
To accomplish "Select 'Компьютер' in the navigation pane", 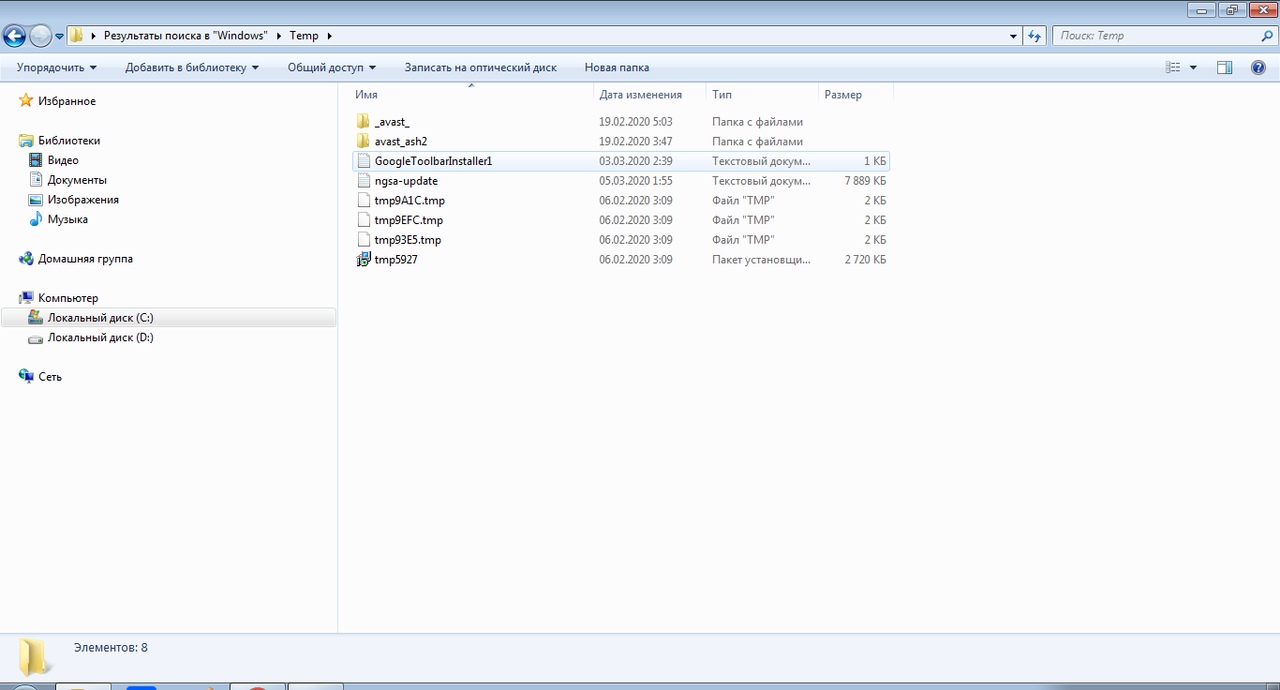I will 68,298.
